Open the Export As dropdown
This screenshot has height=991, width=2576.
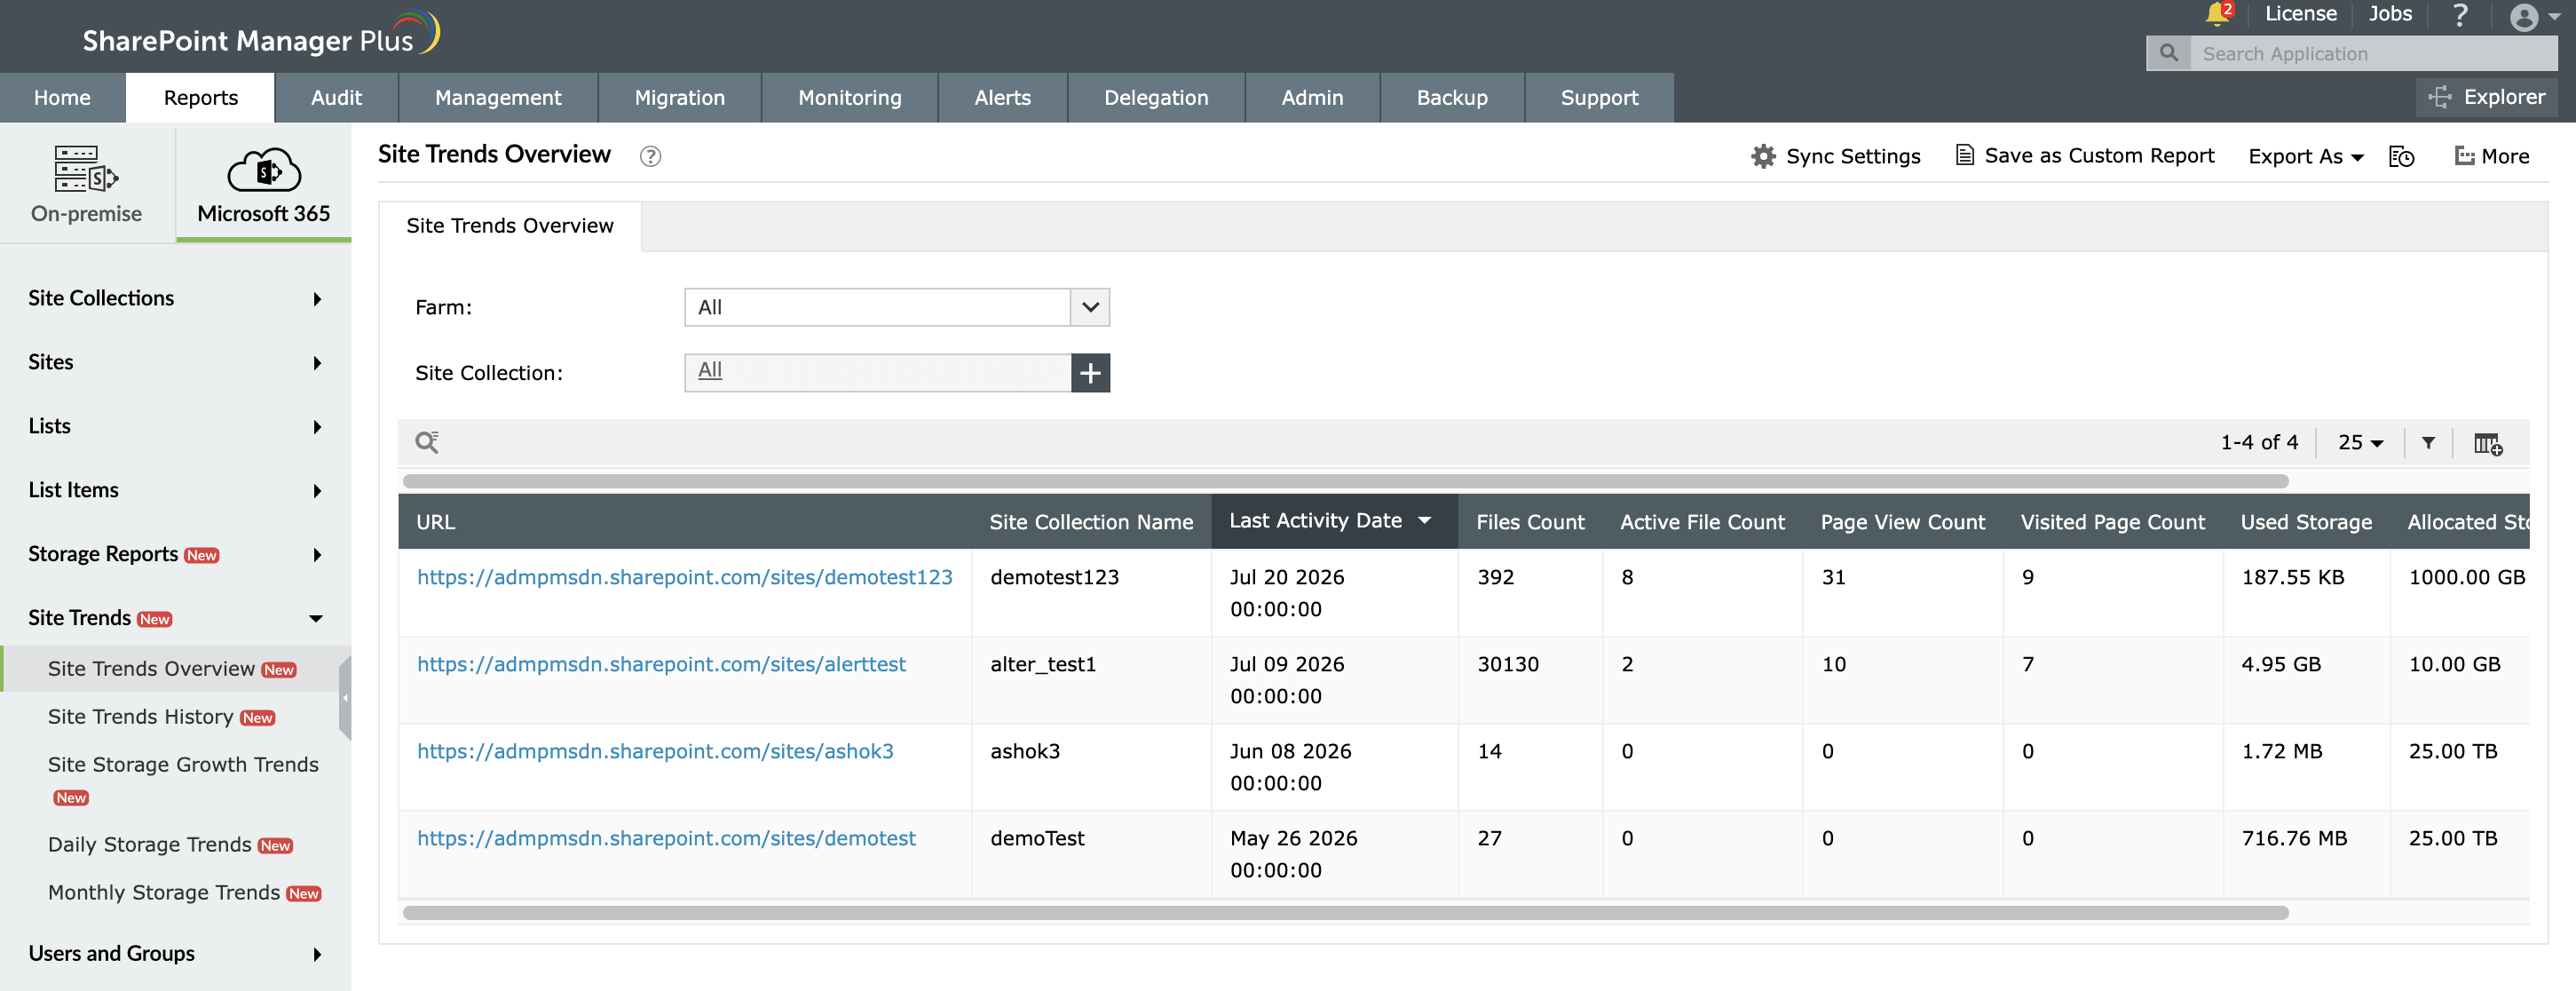click(2305, 156)
